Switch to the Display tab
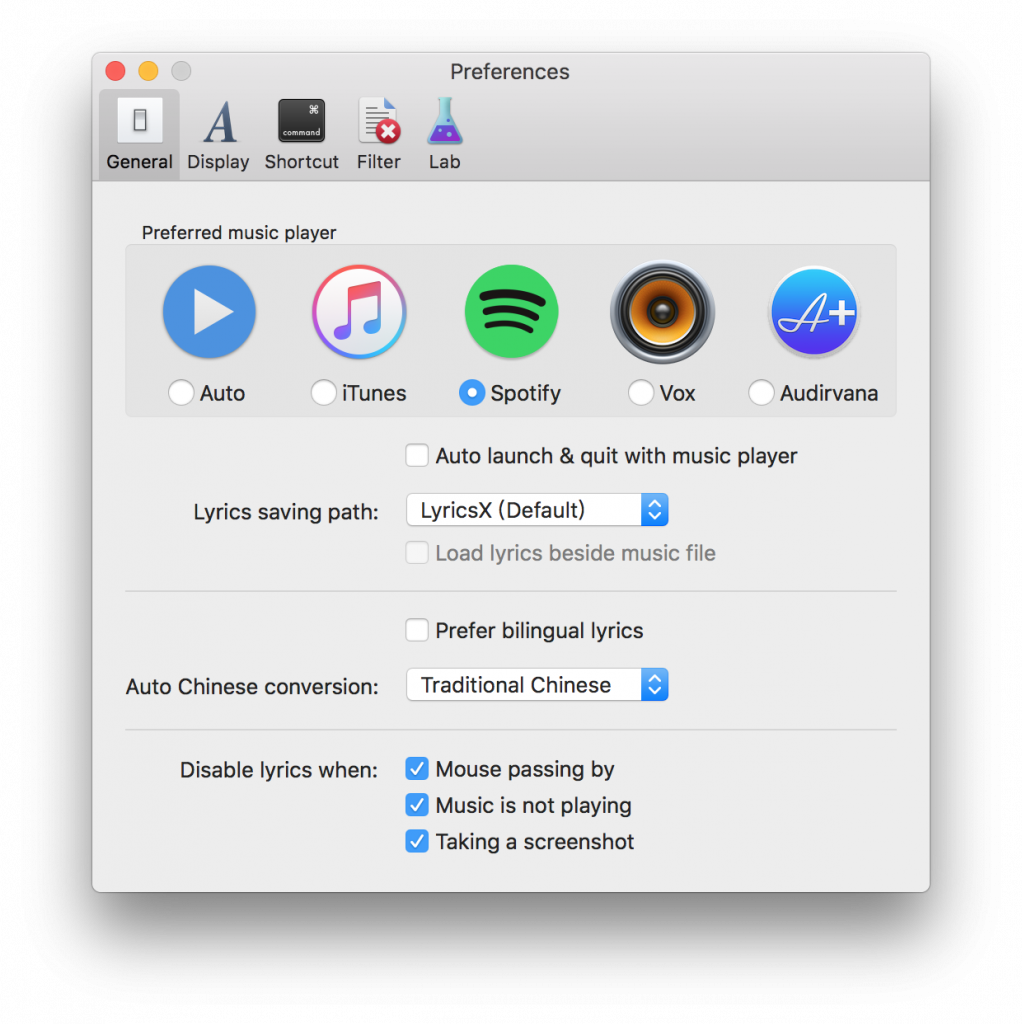 coord(218,135)
